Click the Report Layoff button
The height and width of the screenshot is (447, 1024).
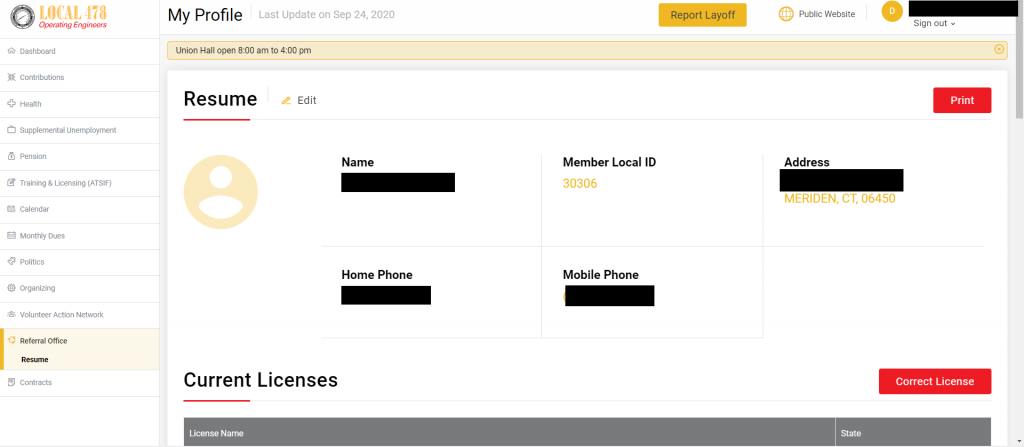click(702, 15)
